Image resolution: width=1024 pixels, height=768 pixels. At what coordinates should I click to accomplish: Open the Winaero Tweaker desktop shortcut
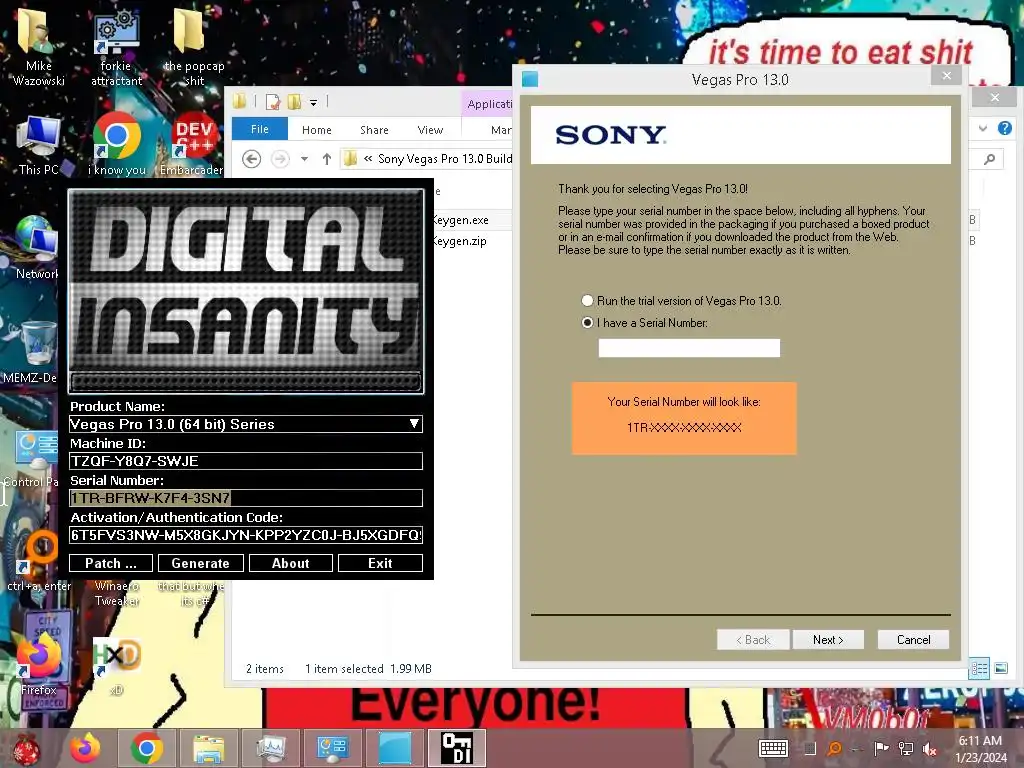click(116, 591)
